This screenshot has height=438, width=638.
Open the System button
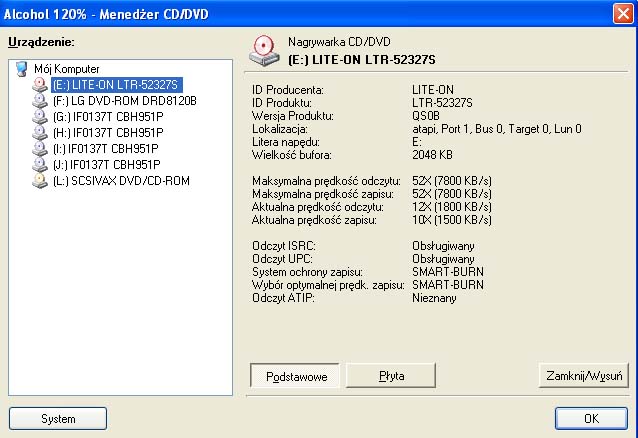pyautogui.click(x=58, y=419)
